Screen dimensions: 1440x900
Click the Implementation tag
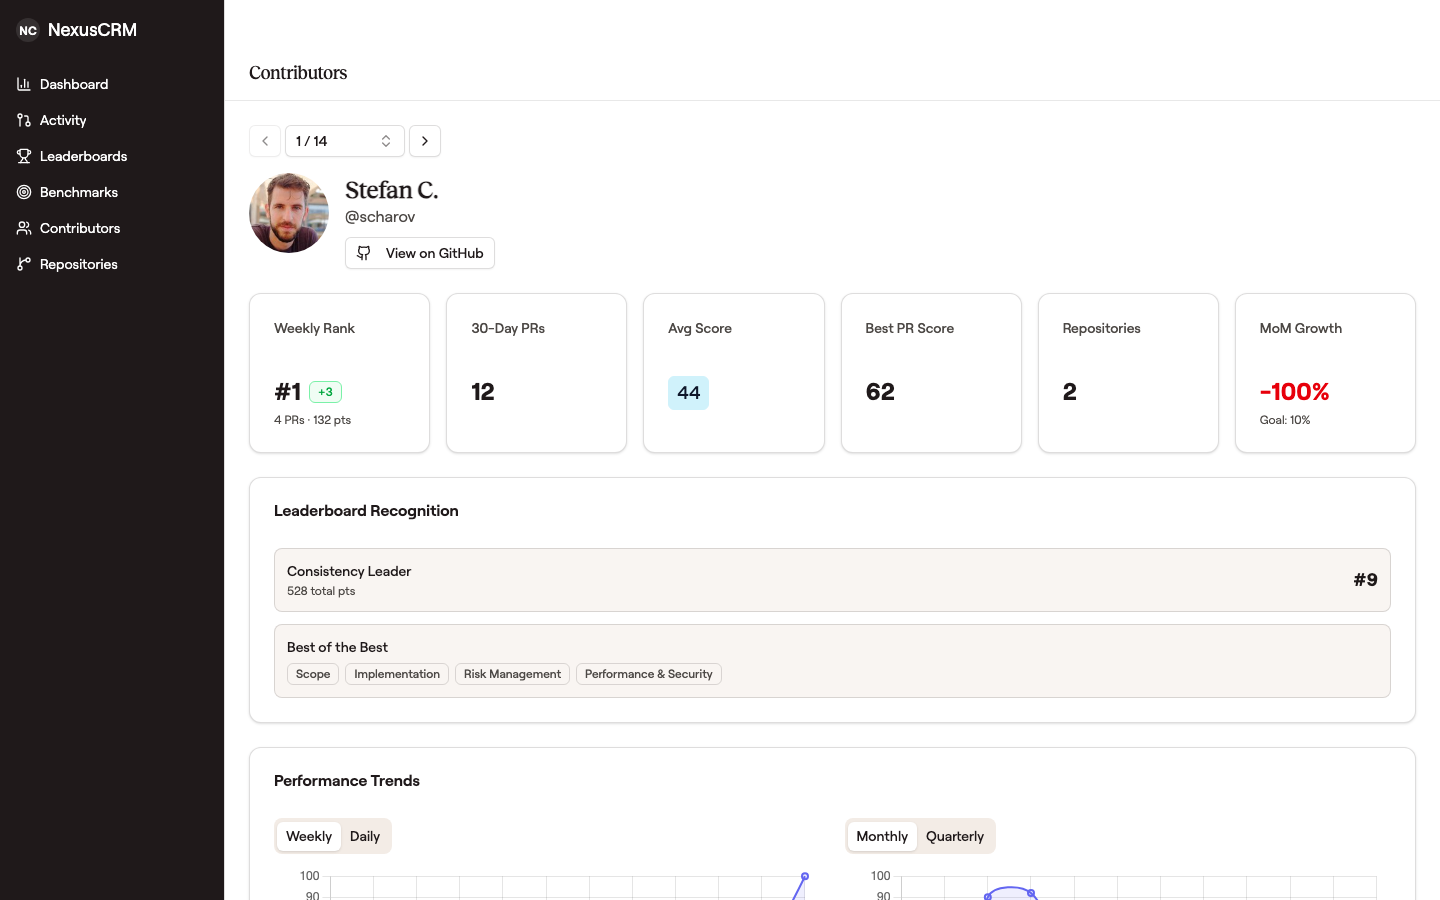pyautogui.click(x=397, y=674)
